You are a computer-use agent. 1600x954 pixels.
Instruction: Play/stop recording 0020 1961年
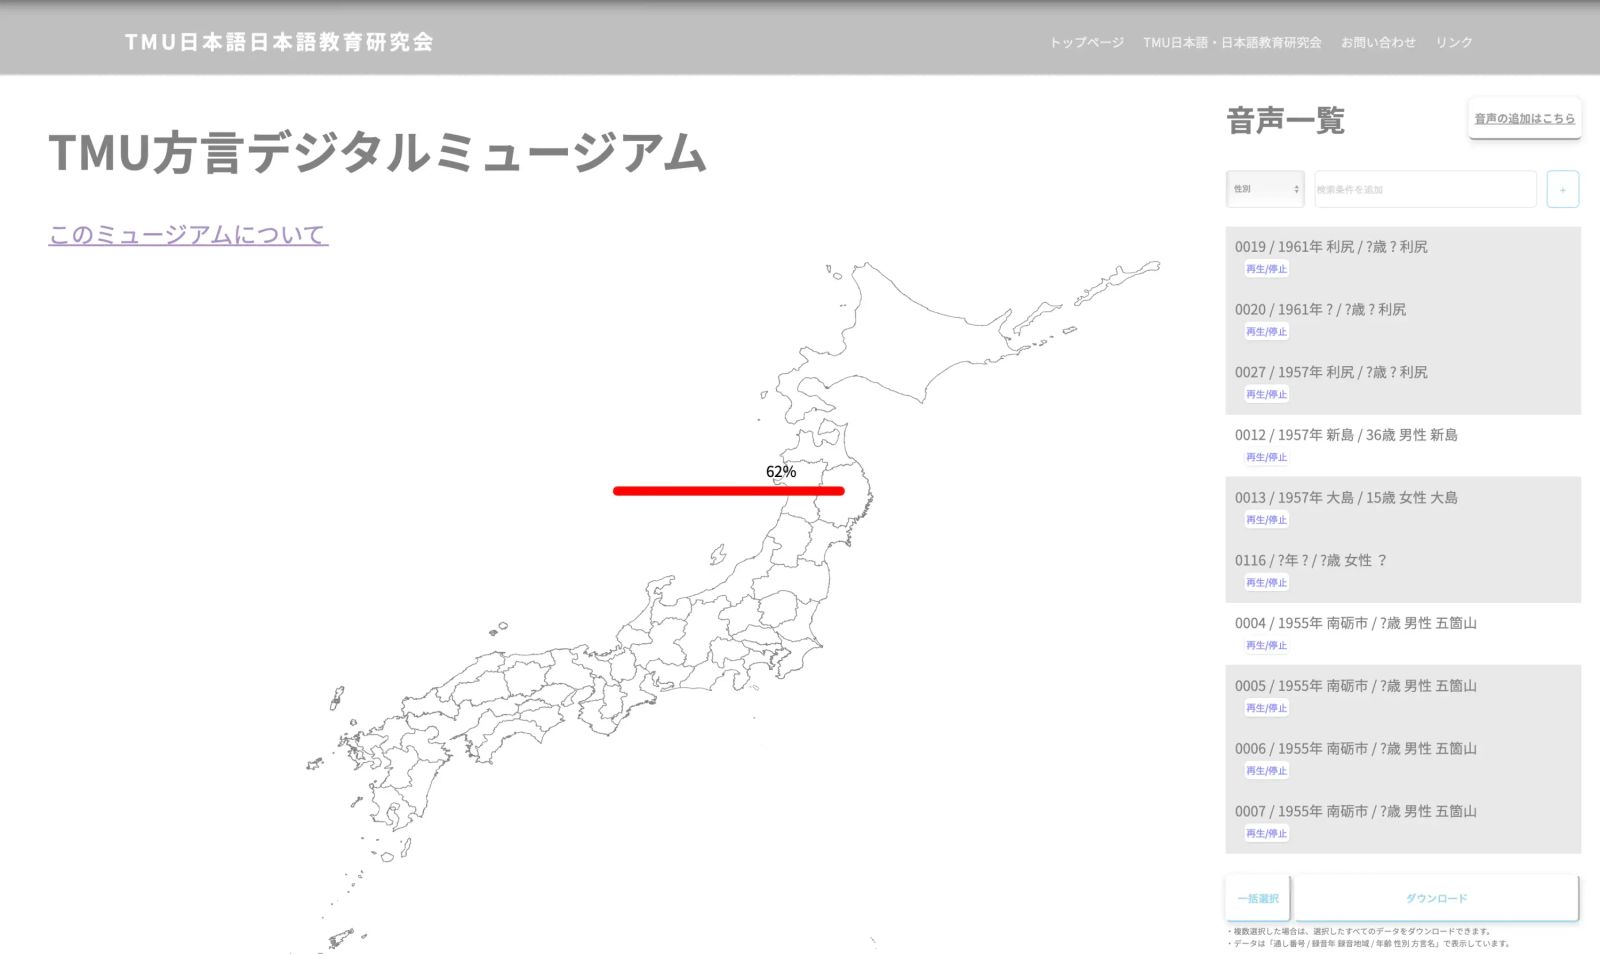coord(1266,332)
